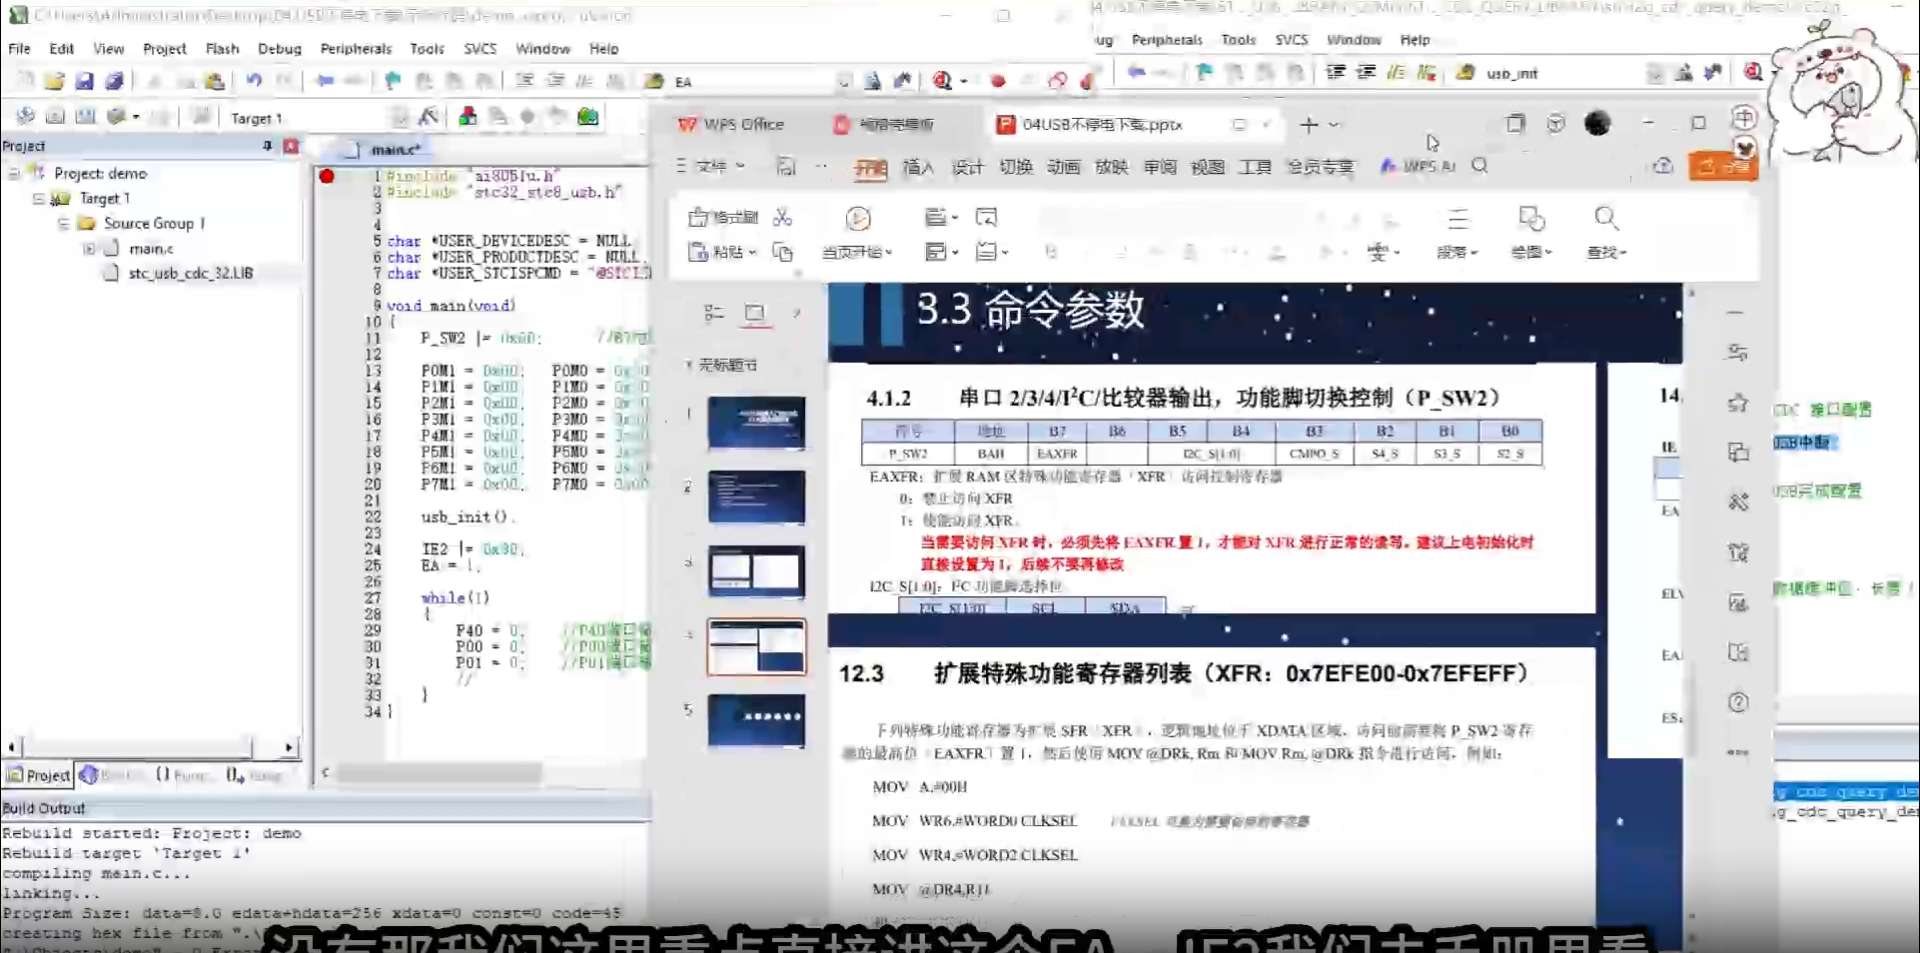Click the Translate file icon
The height and width of the screenshot is (953, 1920).
pyautogui.click(x=26, y=117)
